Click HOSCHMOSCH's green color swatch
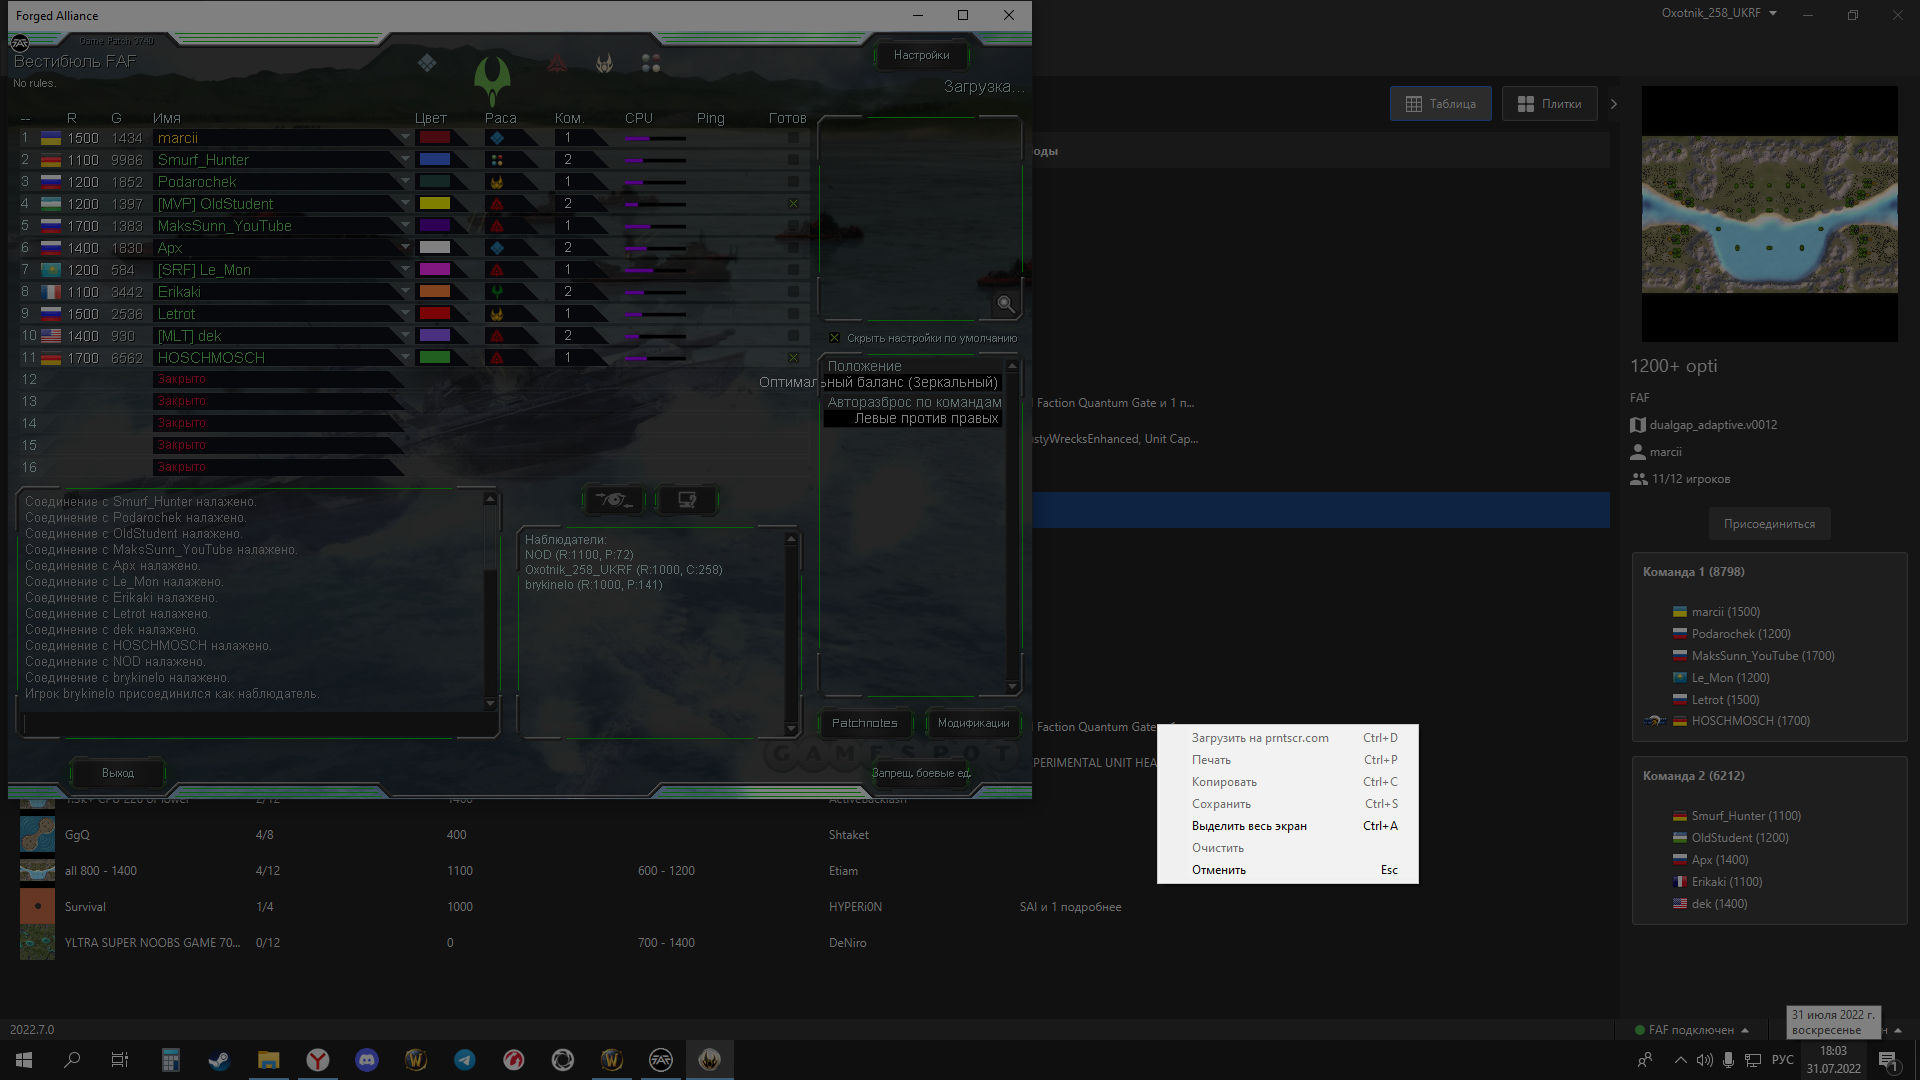The width and height of the screenshot is (1920, 1080). [x=435, y=358]
